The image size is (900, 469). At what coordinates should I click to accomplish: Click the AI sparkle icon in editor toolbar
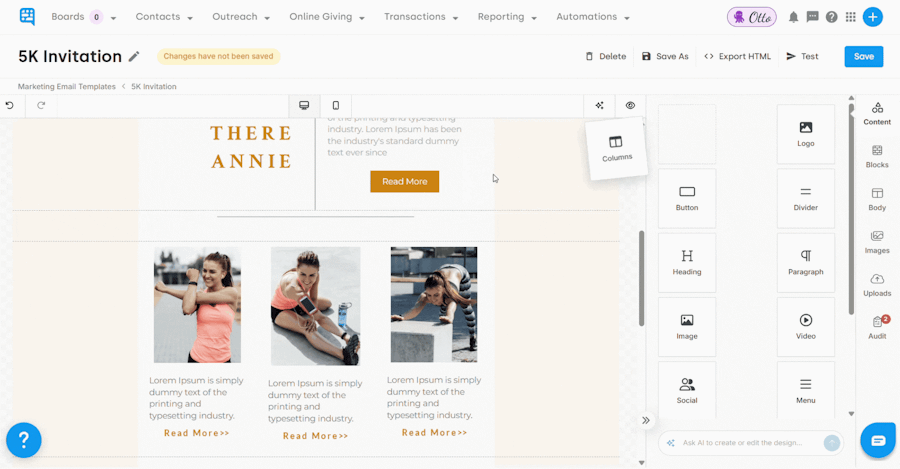pyautogui.click(x=599, y=106)
